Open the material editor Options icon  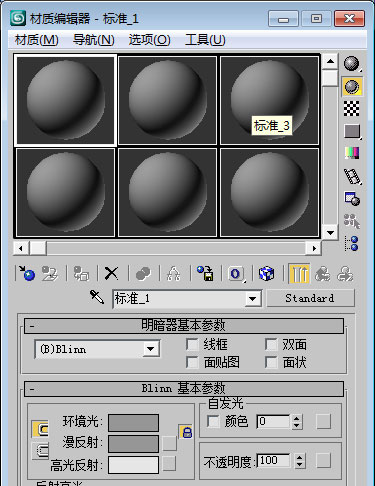pos(352,199)
